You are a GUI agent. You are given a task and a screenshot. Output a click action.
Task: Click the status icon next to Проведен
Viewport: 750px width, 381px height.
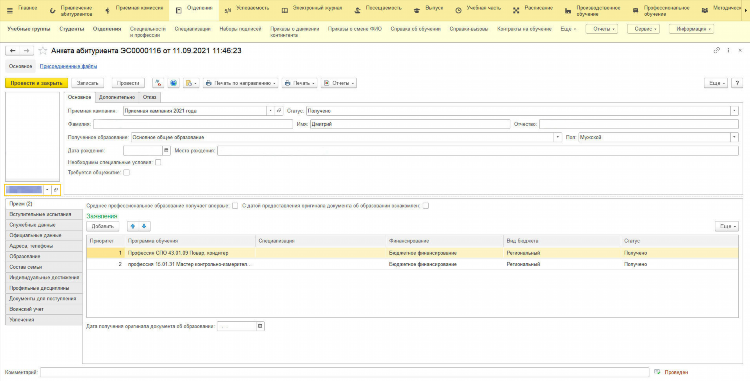coord(657,372)
